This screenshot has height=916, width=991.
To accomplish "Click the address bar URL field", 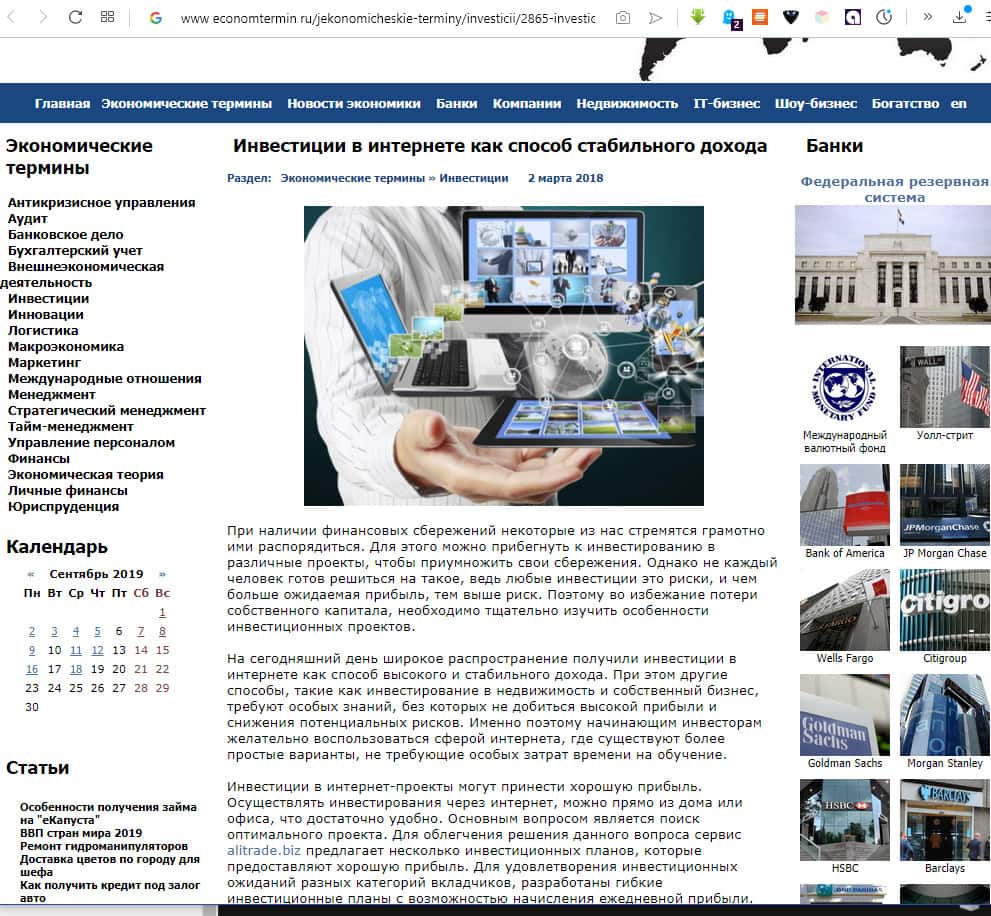I will [387, 18].
